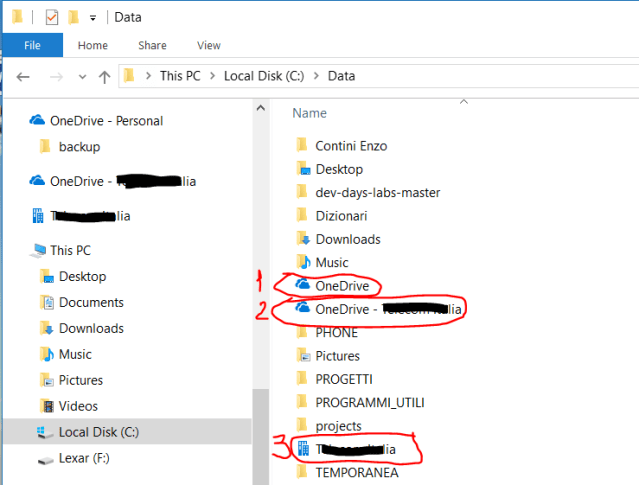Open the File menu tab
Screen dimensions: 639x485
tap(32, 45)
